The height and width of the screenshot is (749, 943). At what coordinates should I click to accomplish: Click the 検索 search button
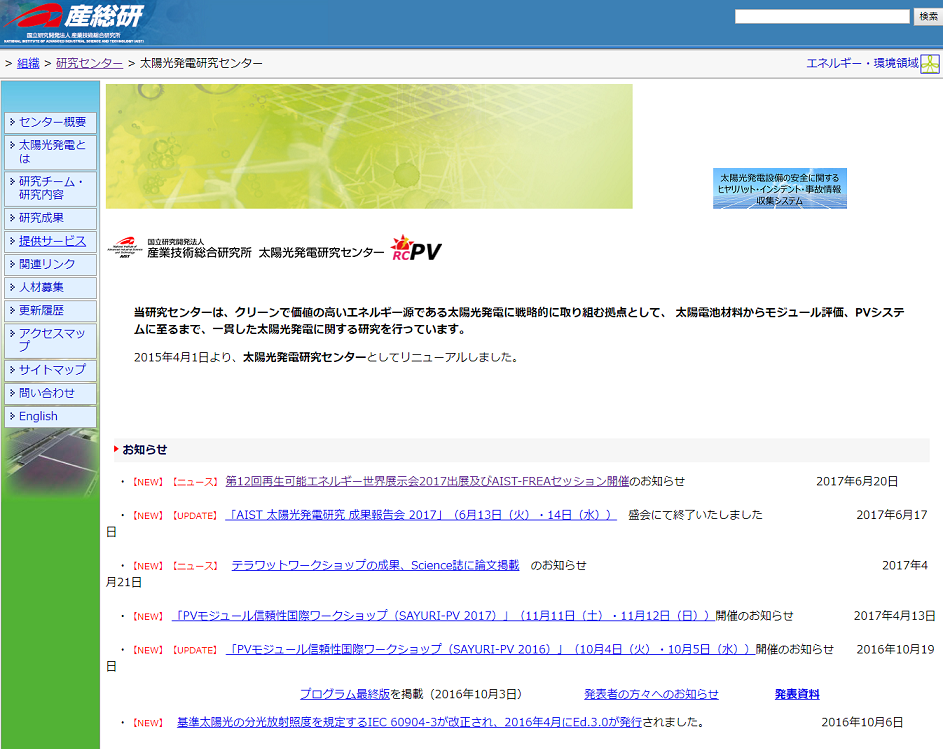point(928,17)
